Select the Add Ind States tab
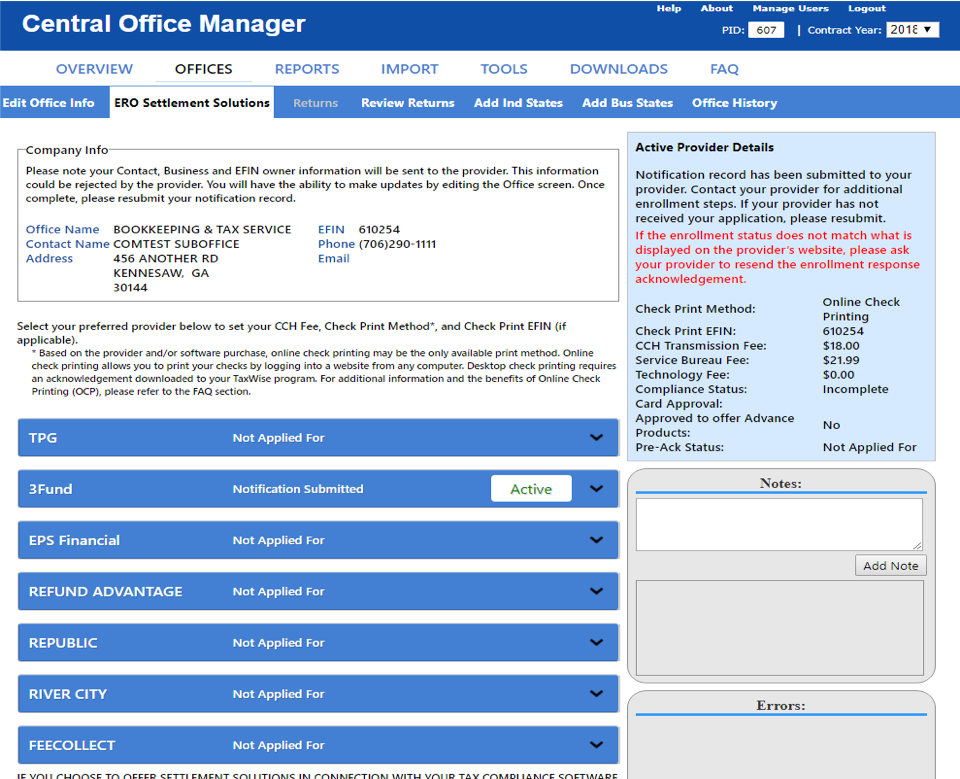Image resolution: width=960 pixels, height=779 pixels. (518, 103)
